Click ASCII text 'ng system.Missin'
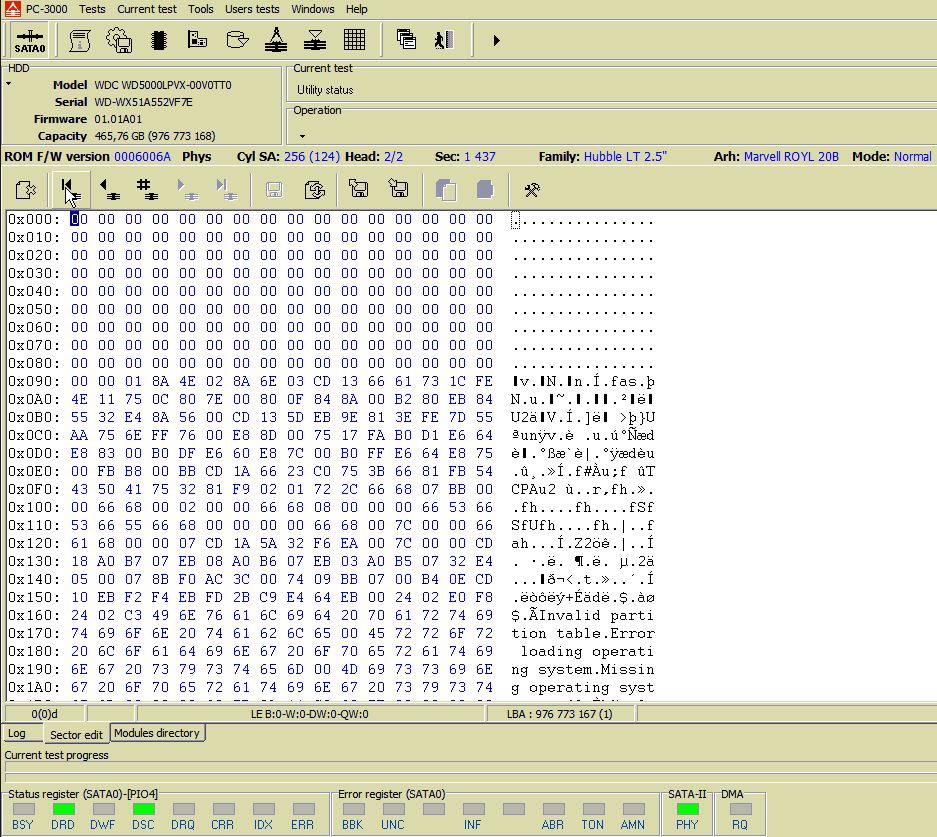This screenshot has width=937, height=837. pyautogui.click(x=583, y=669)
